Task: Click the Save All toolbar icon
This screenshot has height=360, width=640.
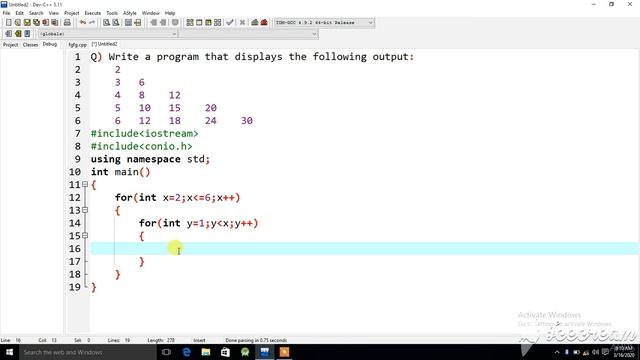Action: coord(36,22)
